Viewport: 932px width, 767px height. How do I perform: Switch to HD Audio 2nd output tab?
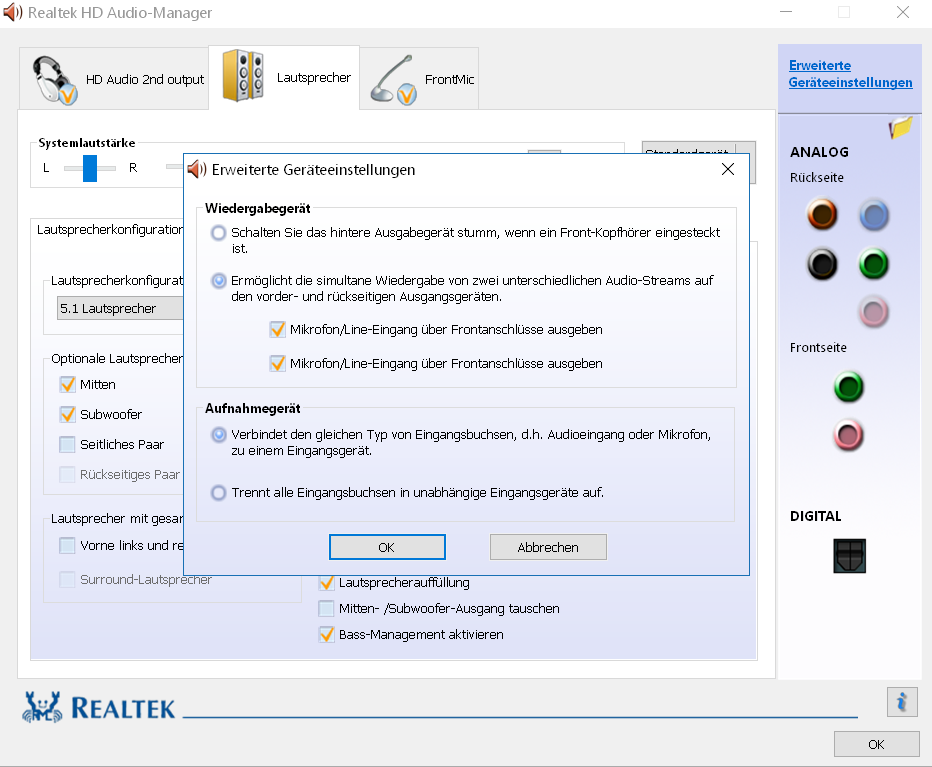coord(114,79)
